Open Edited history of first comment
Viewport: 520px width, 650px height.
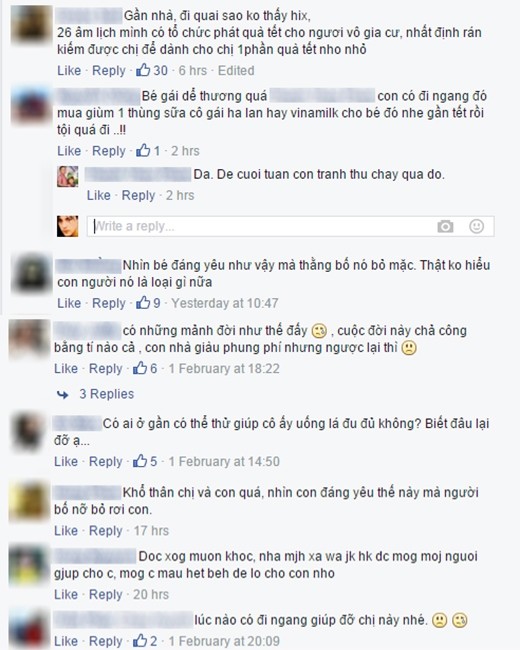[236, 70]
